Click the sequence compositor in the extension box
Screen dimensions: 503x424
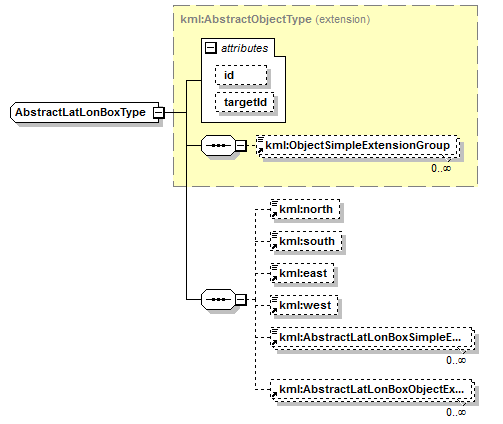218,146
